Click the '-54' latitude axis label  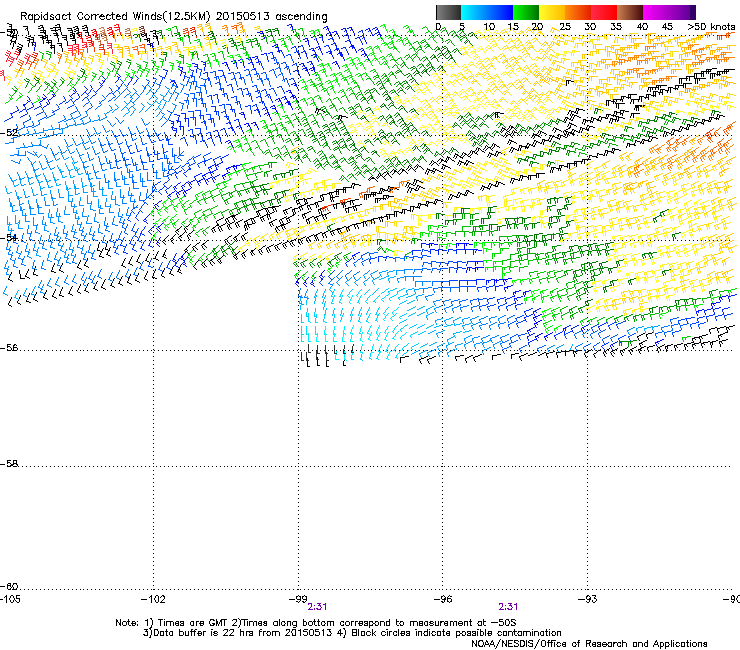point(9,237)
